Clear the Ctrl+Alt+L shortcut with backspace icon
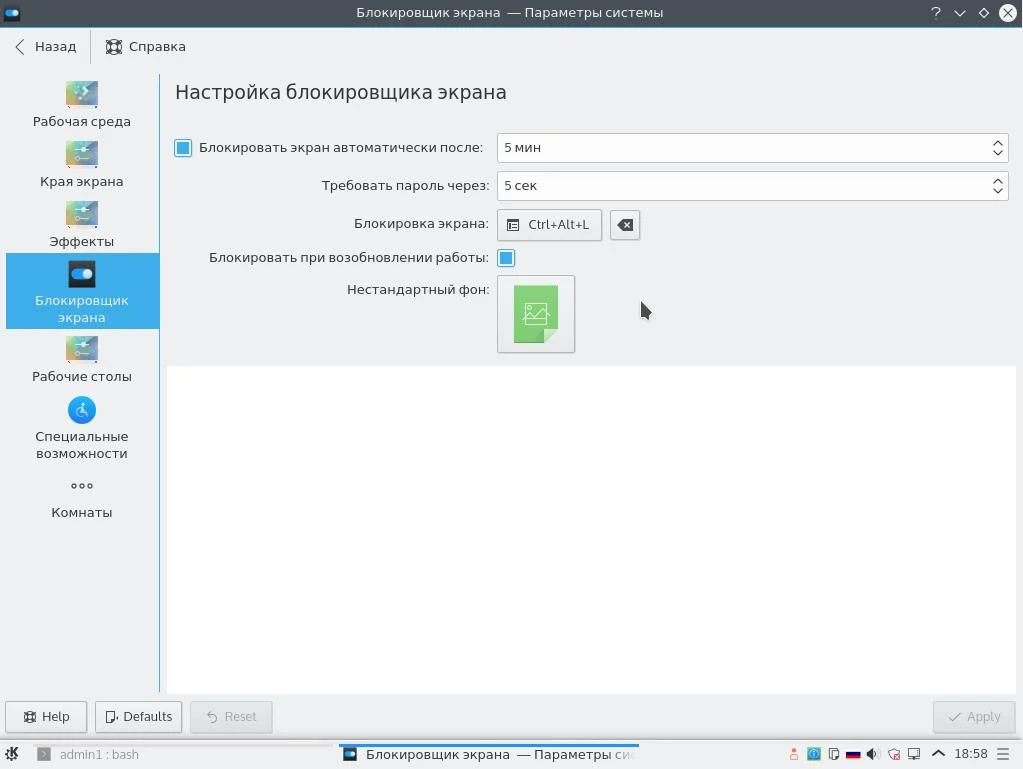This screenshot has width=1023, height=769. 624,225
